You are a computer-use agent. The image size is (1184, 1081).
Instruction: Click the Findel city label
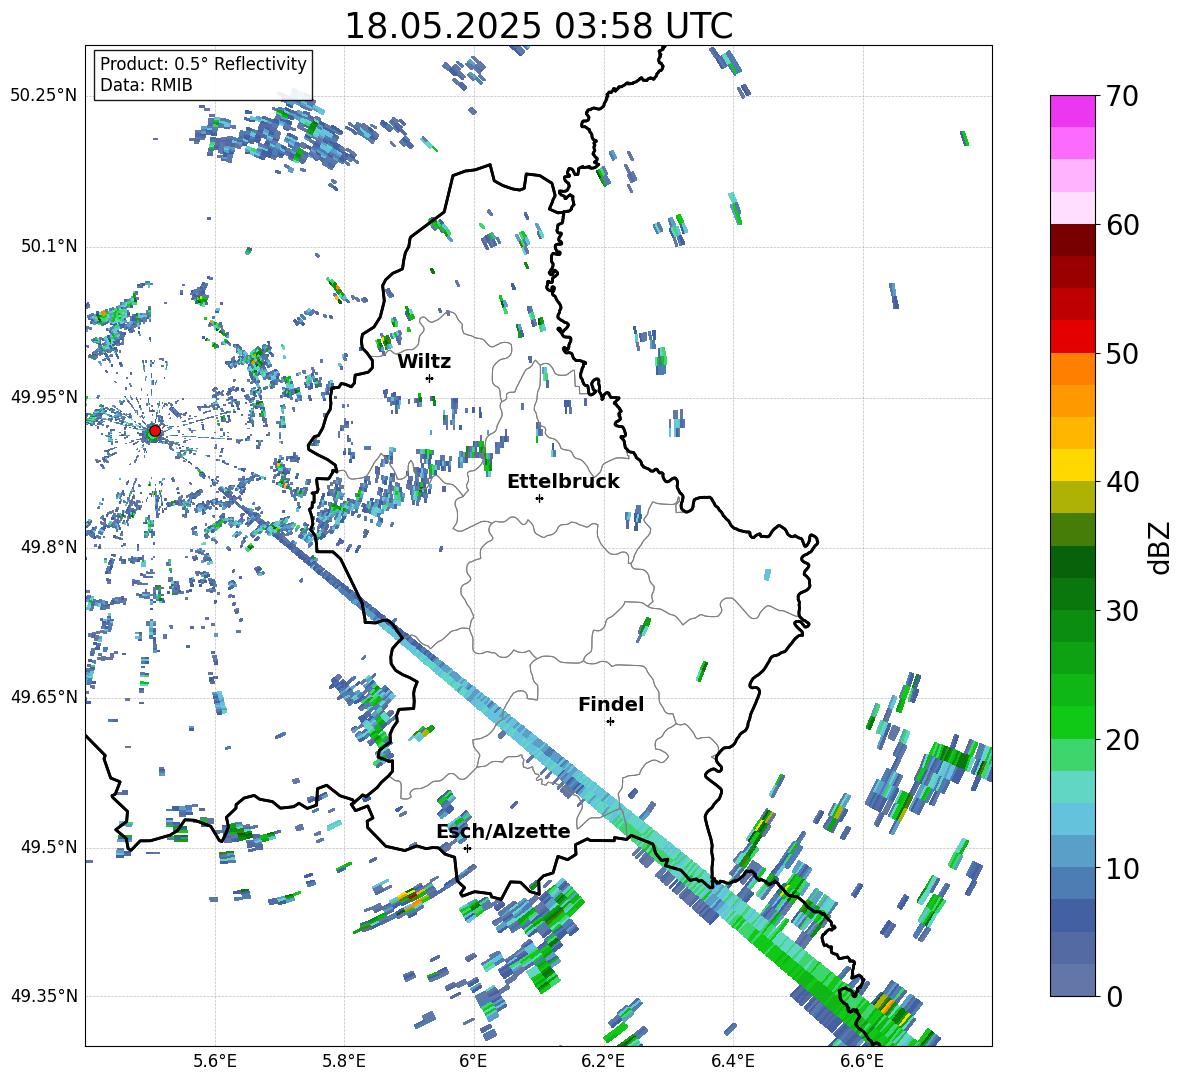[611, 704]
